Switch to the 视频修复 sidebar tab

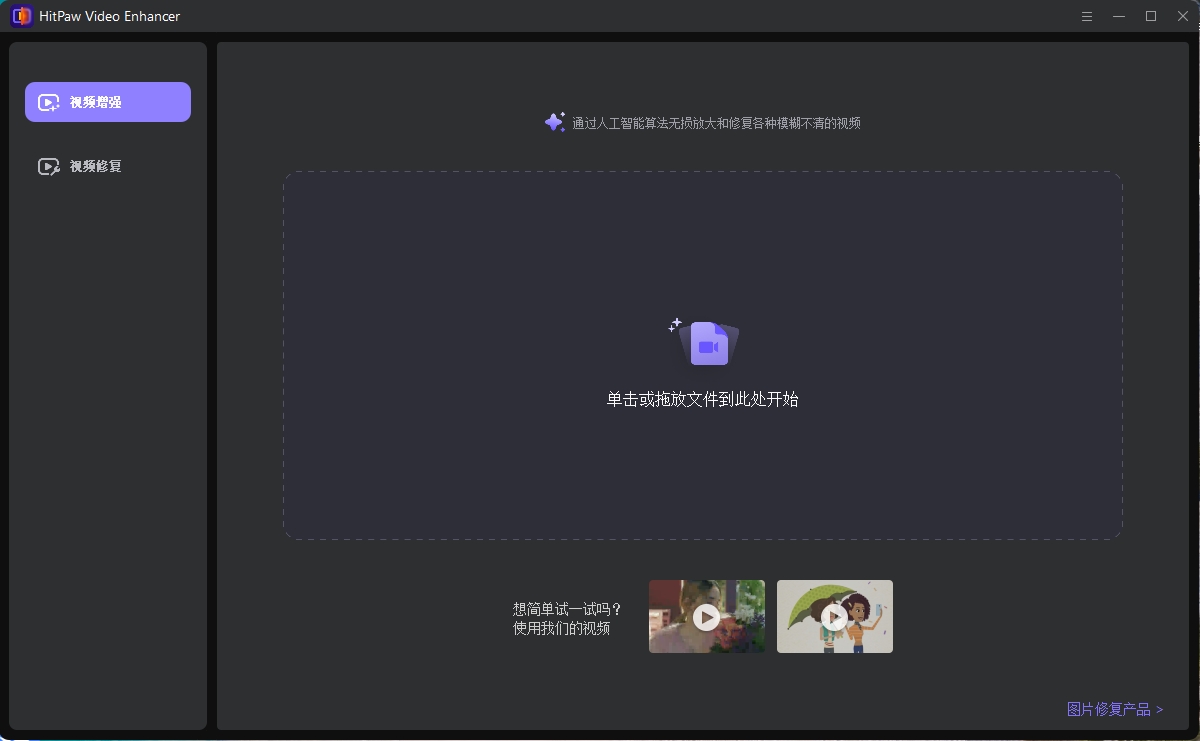108,166
